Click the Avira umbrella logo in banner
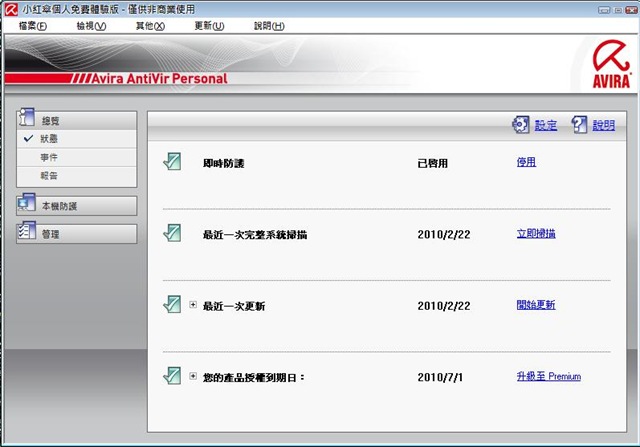Screen dimensions: 640x447 (611, 64)
